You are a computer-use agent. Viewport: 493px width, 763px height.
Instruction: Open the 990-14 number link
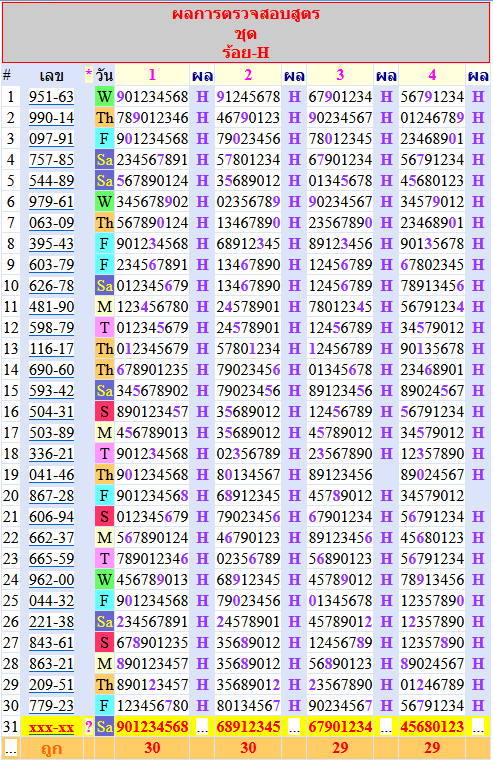(51, 118)
